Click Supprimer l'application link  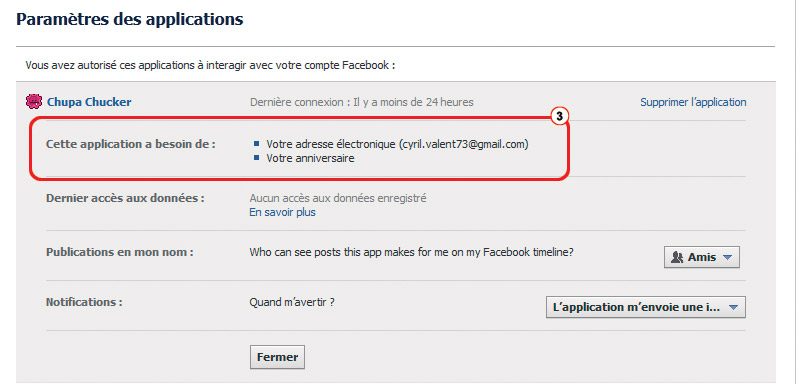point(693,102)
